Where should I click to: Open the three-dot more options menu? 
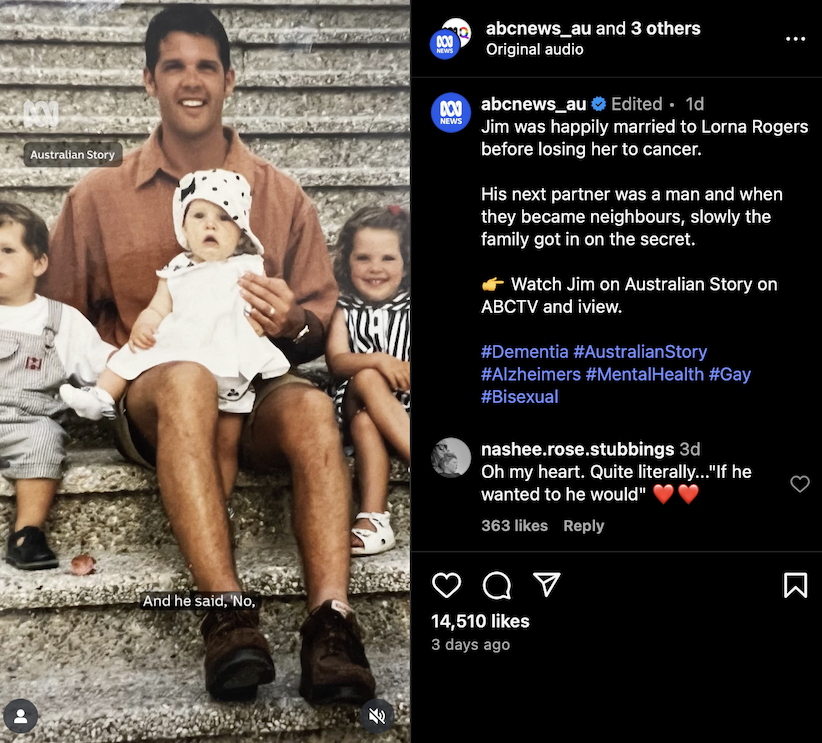(x=795, y=39)
